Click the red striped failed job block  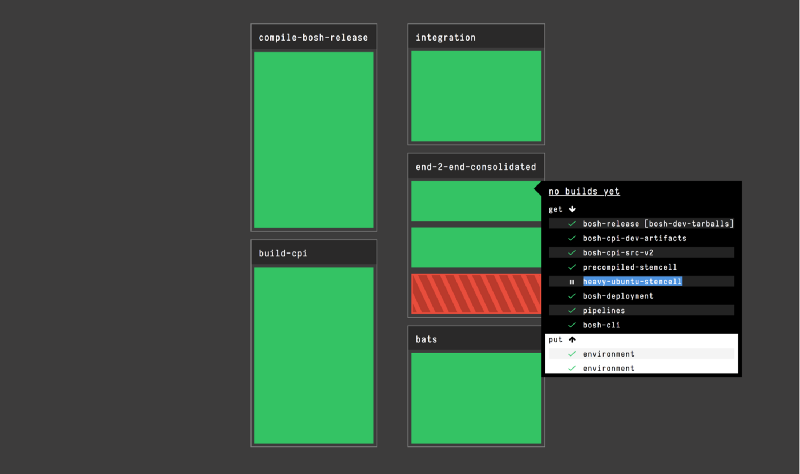point(475,294)
